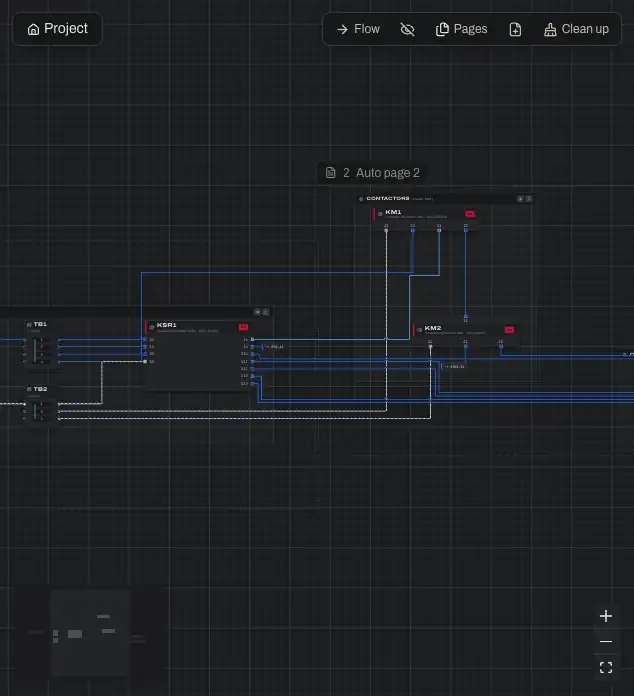Select the KM1 contactor node title
This screenshot has width=634, height=696.
point(393,212)
